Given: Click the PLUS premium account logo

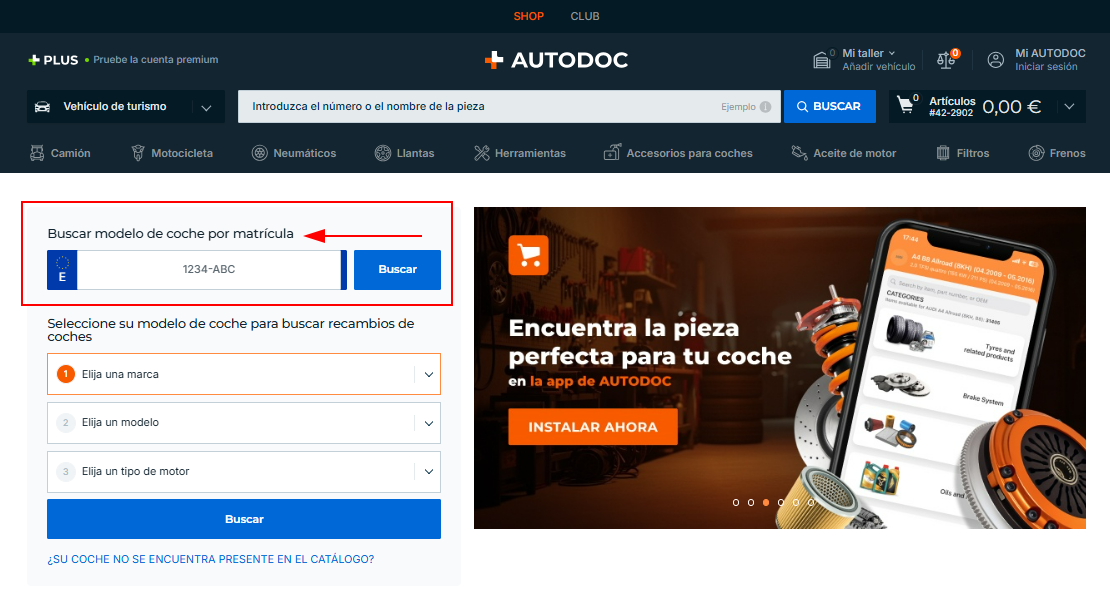Looking at the screenshot, I should click(53, 60).
